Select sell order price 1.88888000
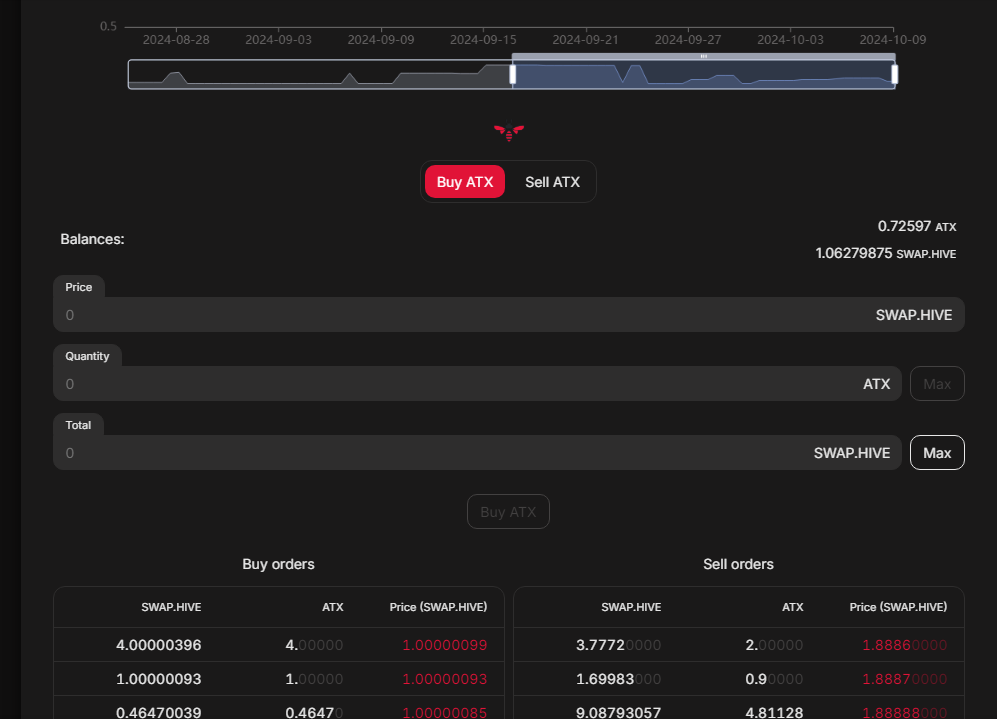 (x=904, y=713)
